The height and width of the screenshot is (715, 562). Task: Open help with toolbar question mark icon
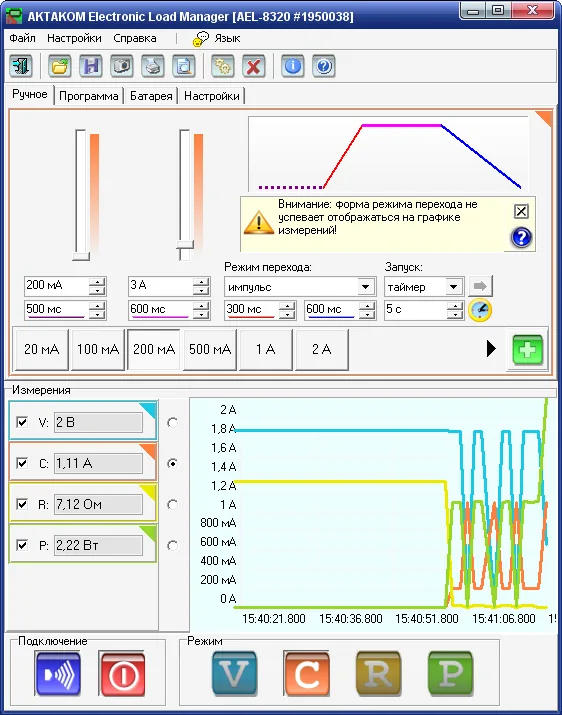(x=323, y=66)
